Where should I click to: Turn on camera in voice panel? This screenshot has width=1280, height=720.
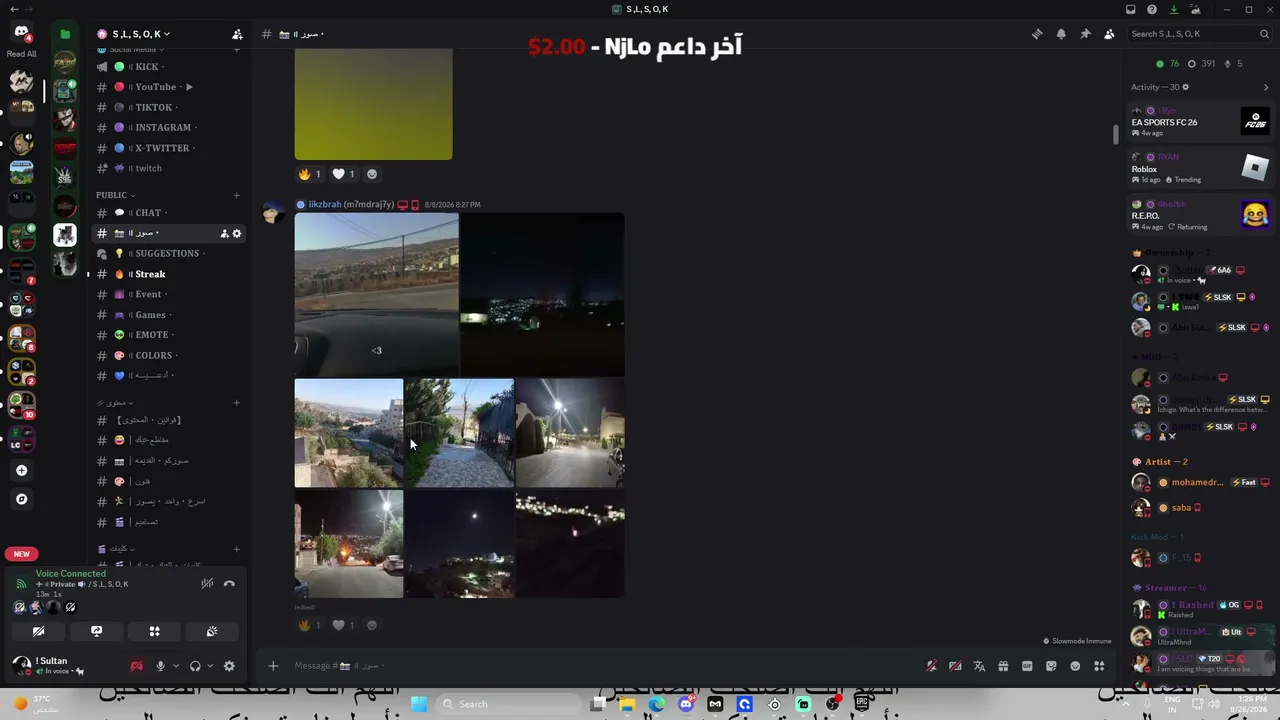tap(38, 631)
